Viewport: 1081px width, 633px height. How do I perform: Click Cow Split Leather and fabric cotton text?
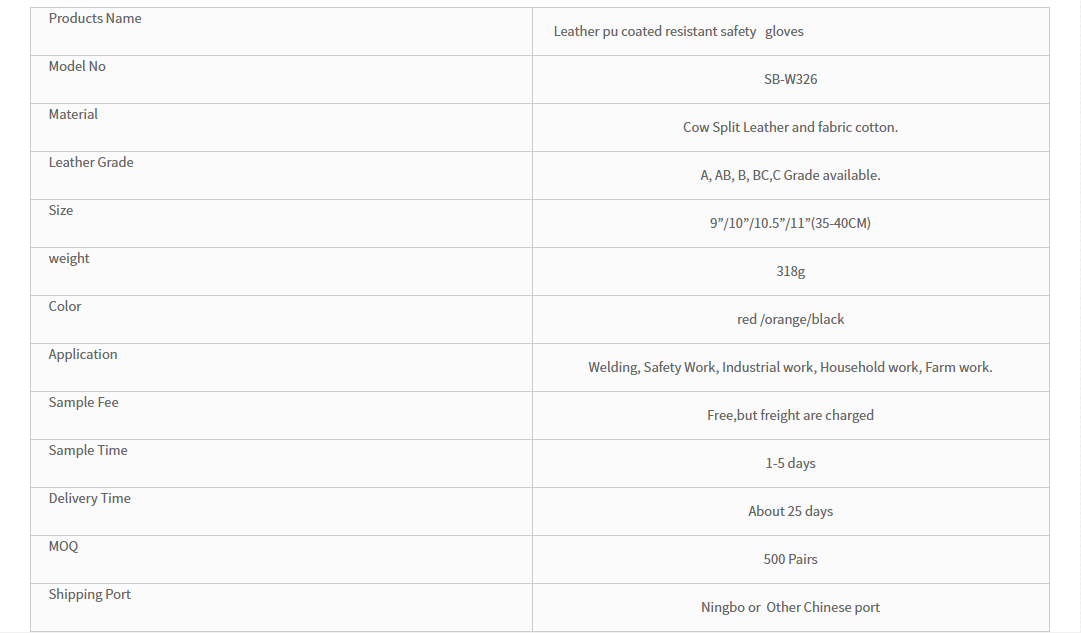click(790, 128)
